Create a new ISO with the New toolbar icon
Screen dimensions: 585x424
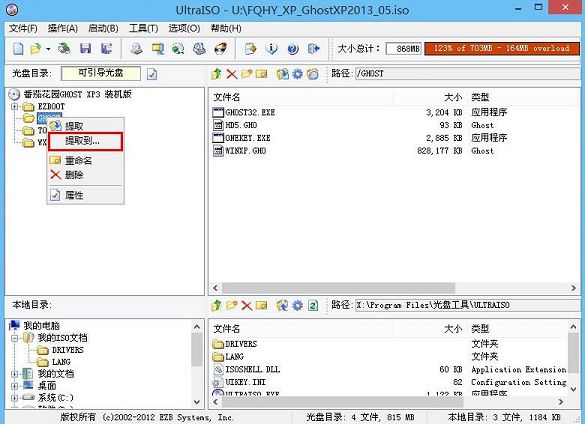(x=18, y=49)
